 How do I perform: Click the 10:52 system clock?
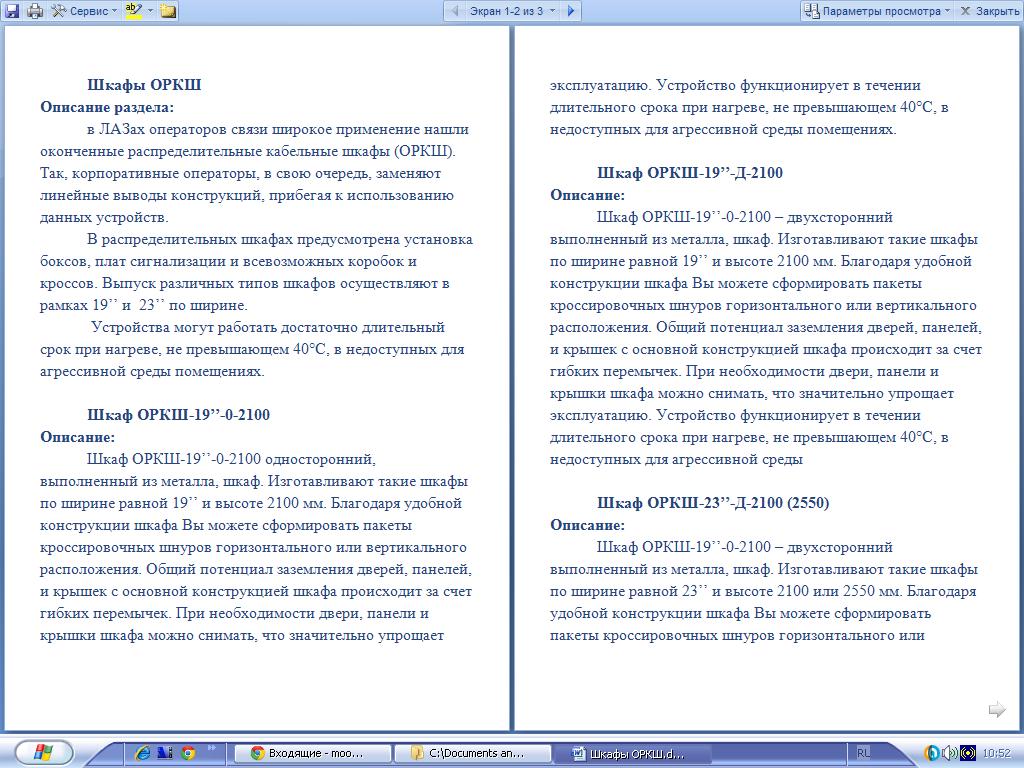(997, 753)
